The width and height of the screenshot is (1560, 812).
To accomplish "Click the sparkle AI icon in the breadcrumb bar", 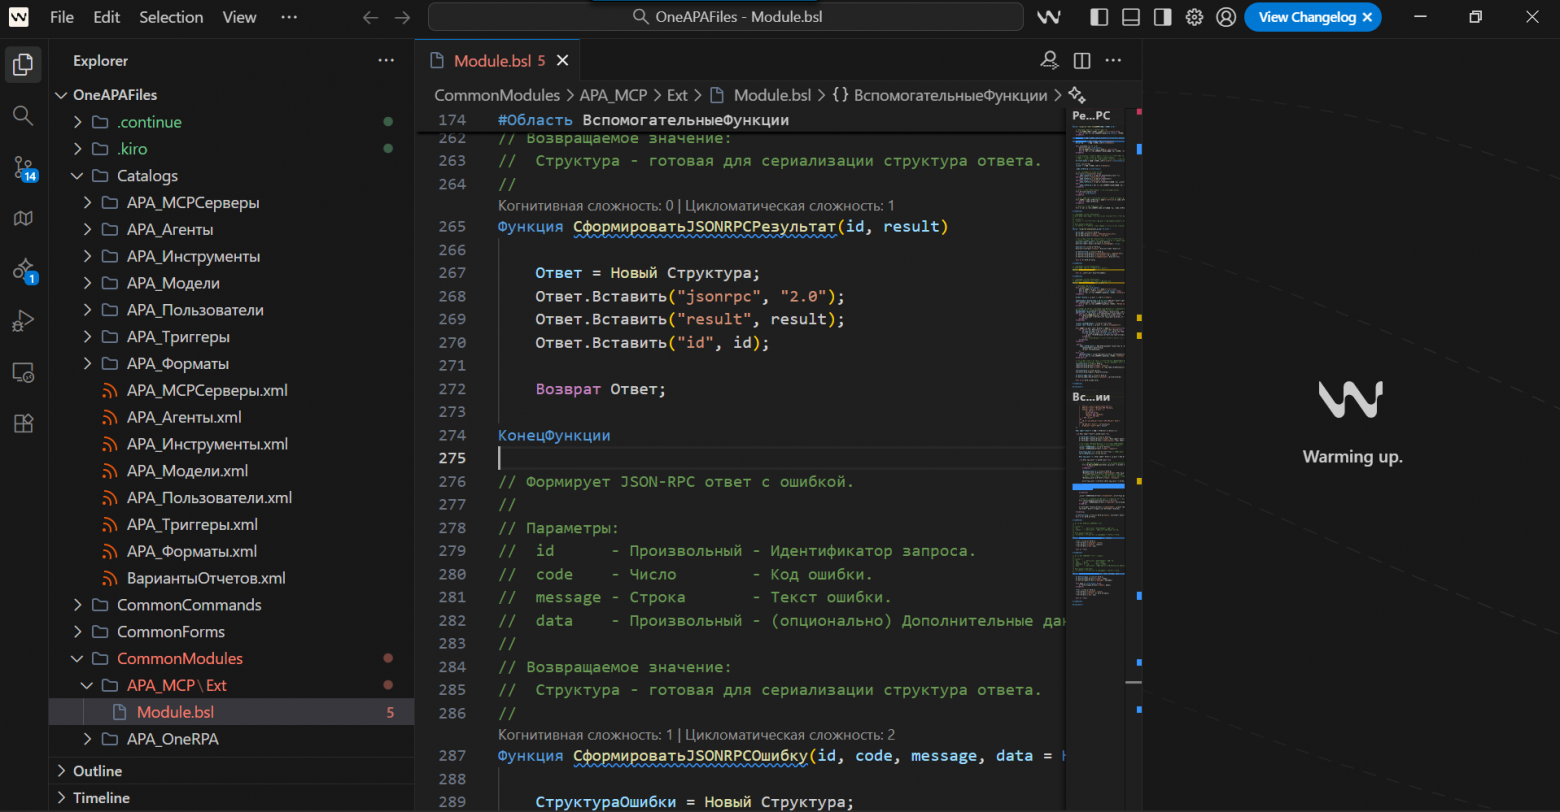I will point(1077,94).
